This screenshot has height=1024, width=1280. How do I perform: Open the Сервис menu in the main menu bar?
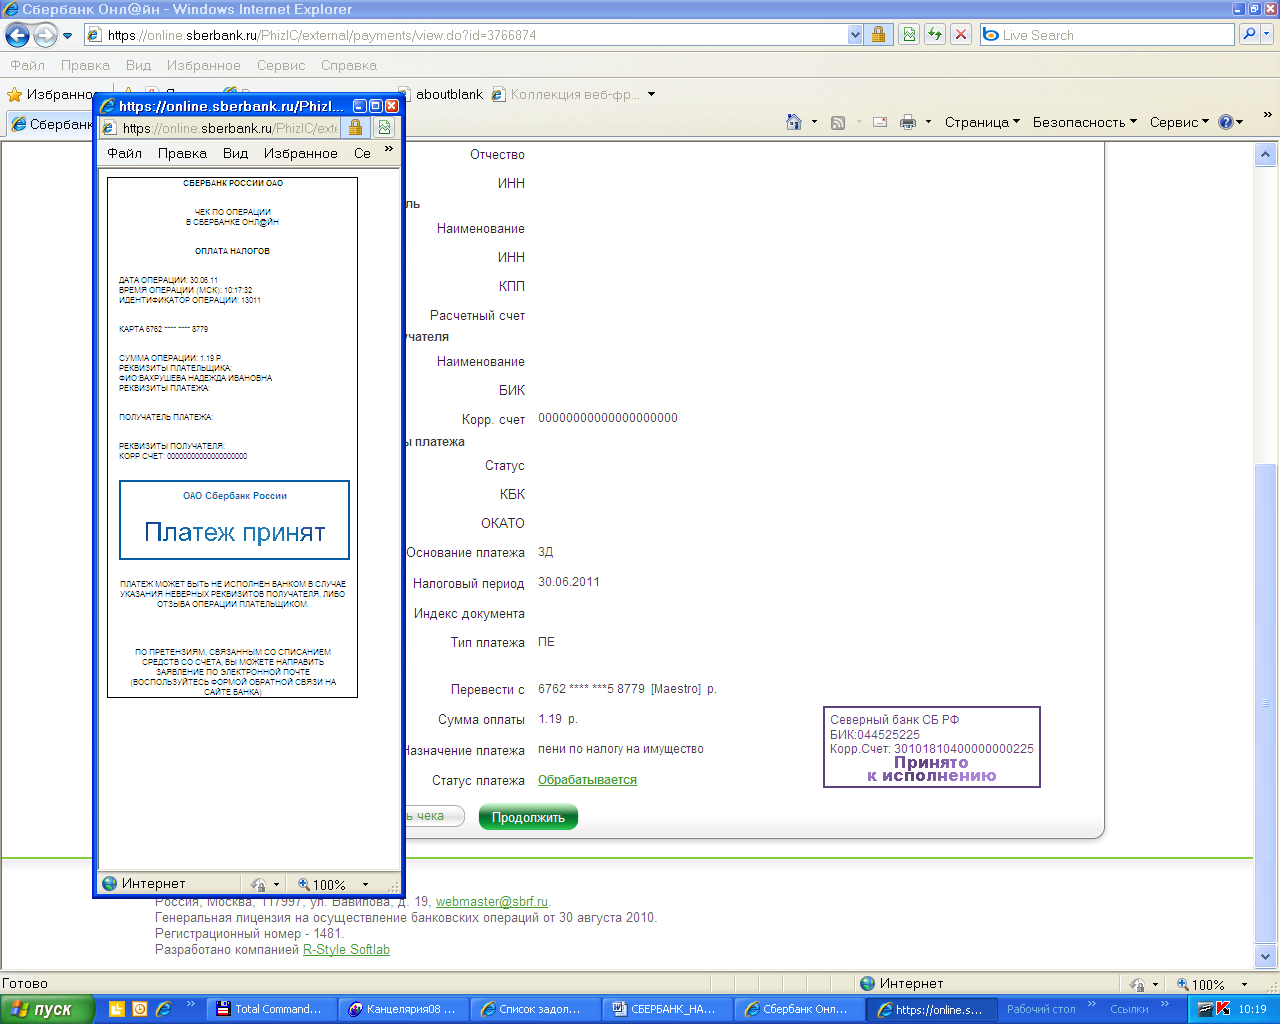[x=281, y=65]
